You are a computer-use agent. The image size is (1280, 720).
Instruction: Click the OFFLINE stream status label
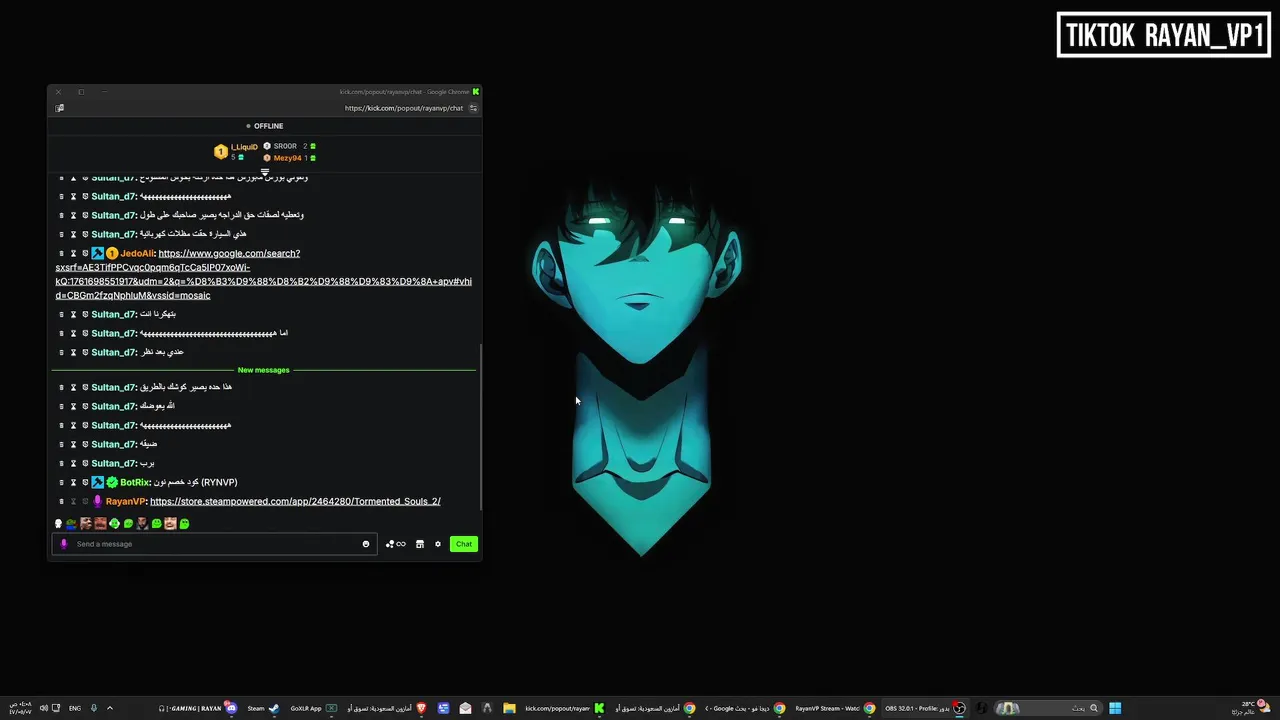click(264, 126)
